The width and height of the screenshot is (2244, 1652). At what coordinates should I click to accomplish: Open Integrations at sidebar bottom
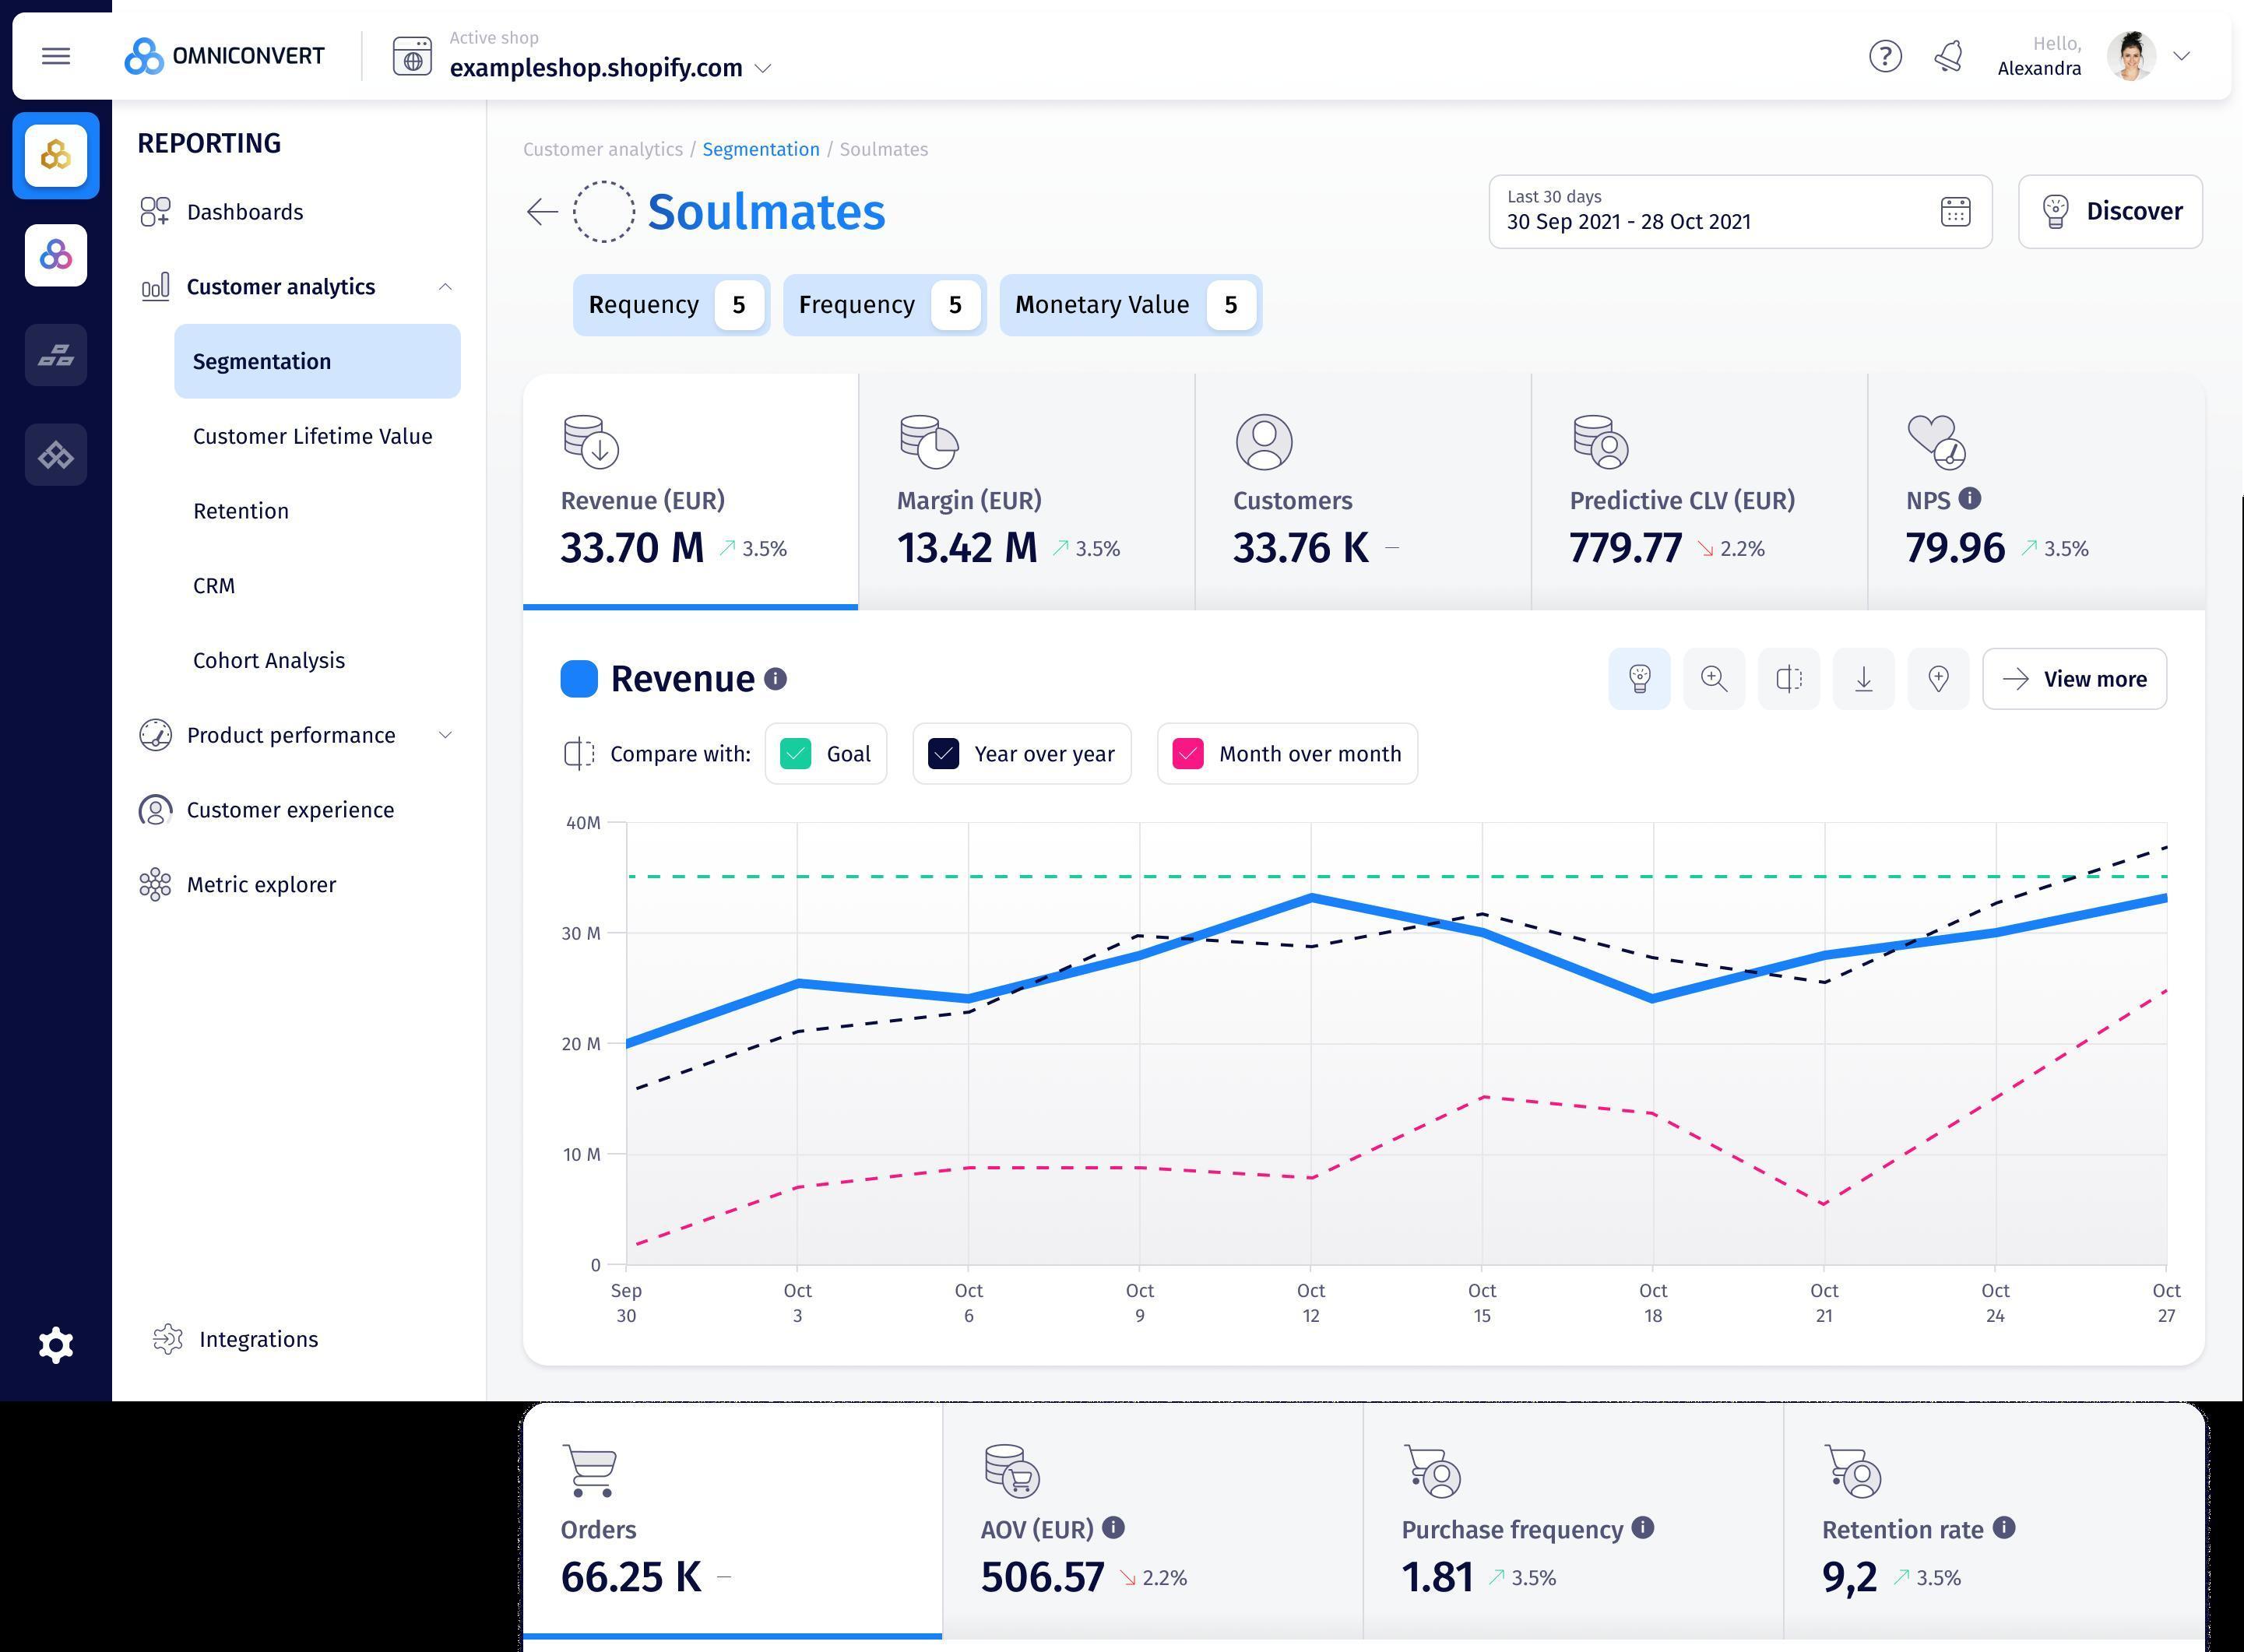236,1339
